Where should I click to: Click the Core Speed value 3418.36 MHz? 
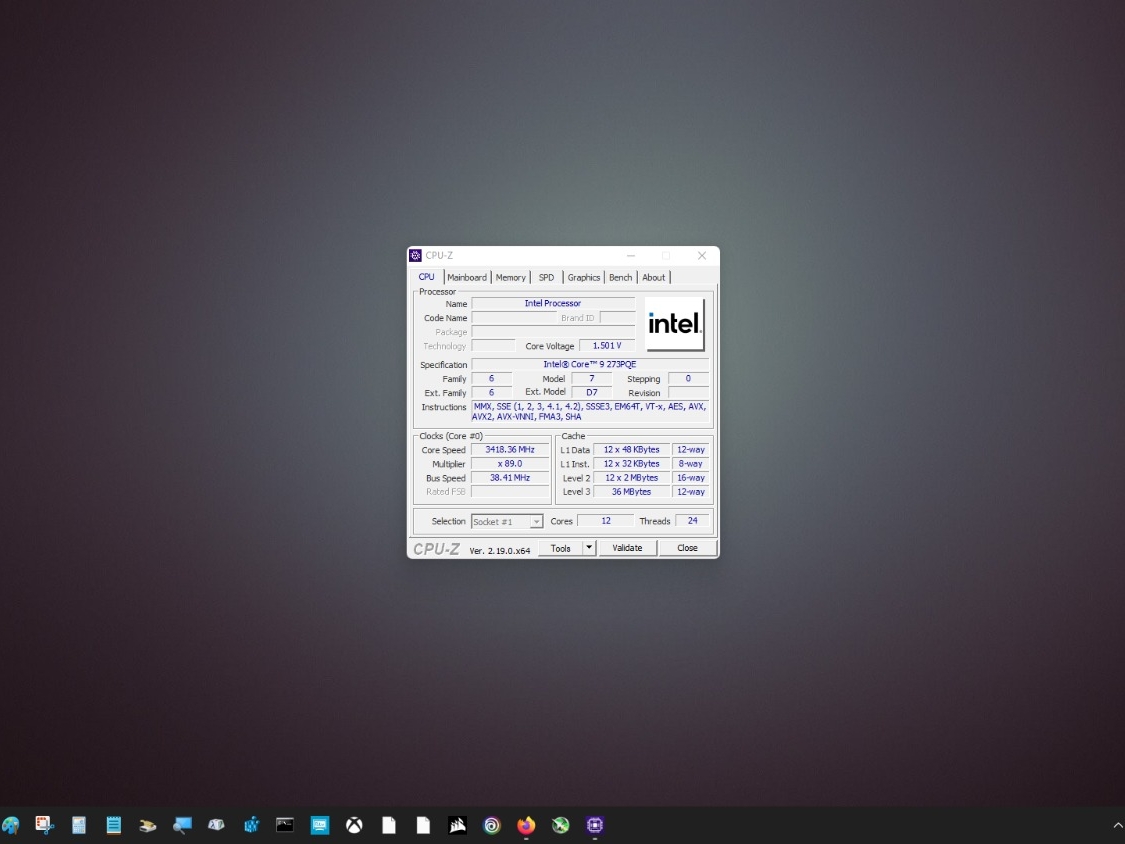point(510,450)
